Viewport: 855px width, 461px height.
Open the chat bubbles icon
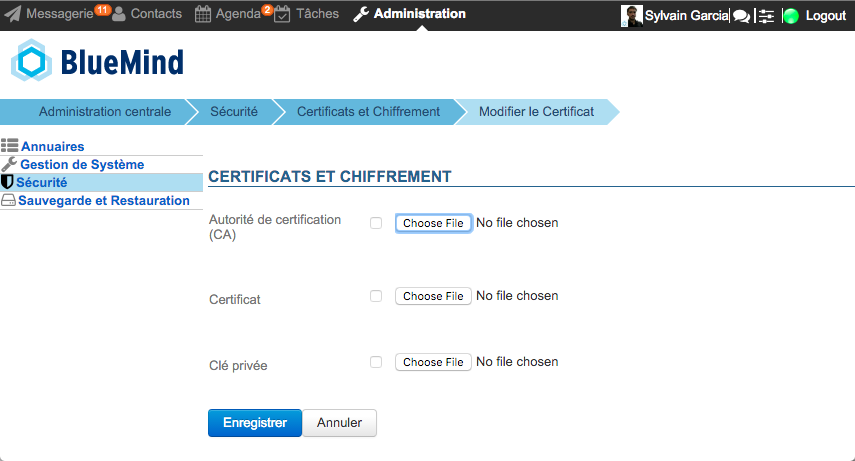click(741, 16)
